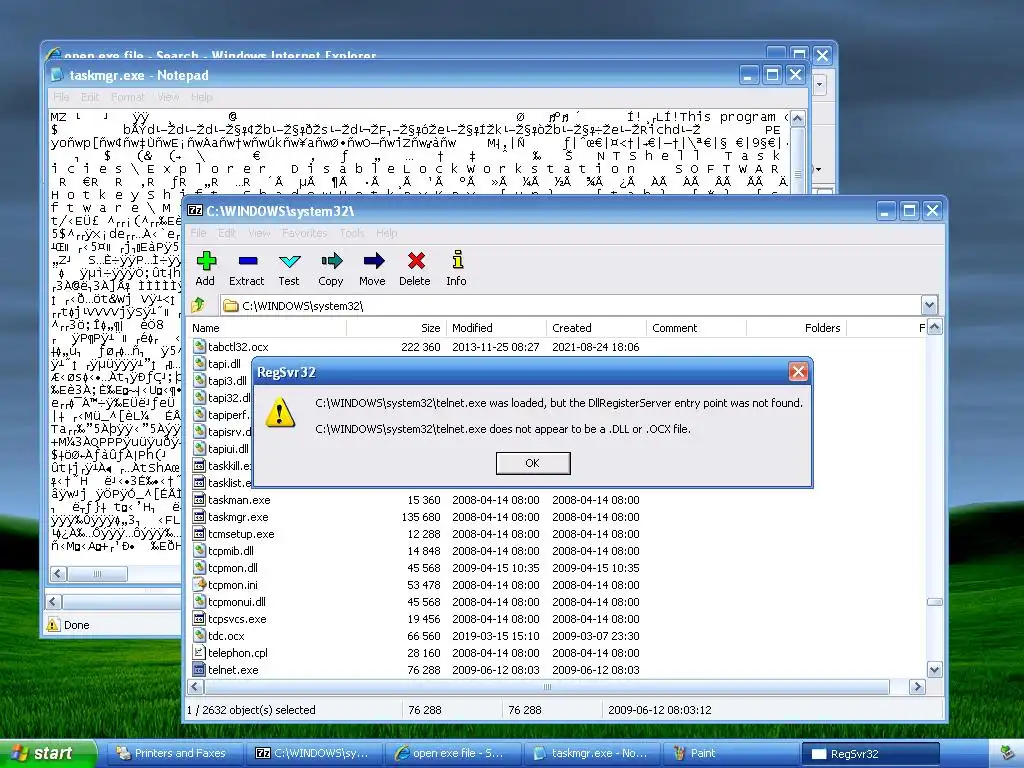This screenshot has width=1024, height=768.
Task: Click the Folders column header
Action: pyautogui.click(x=796, y=328)
